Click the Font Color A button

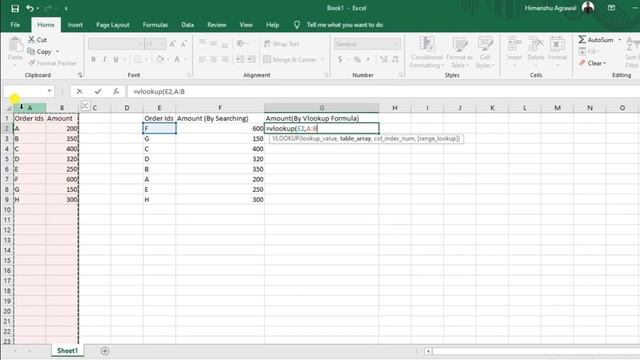pyautogui.click(x=177, y=60)
